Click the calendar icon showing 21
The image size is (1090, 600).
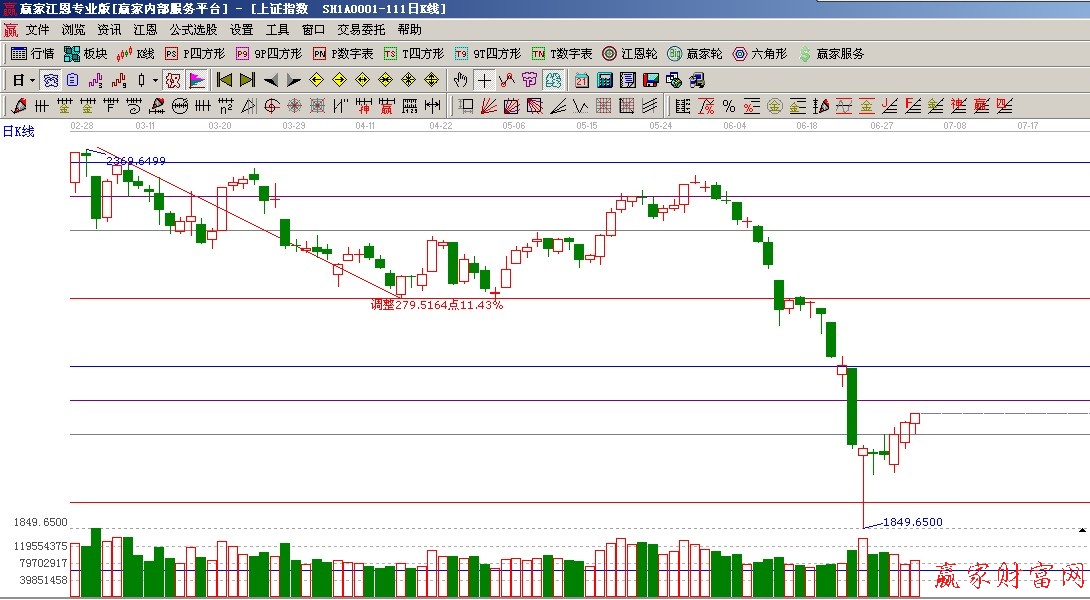click(581, 80)
